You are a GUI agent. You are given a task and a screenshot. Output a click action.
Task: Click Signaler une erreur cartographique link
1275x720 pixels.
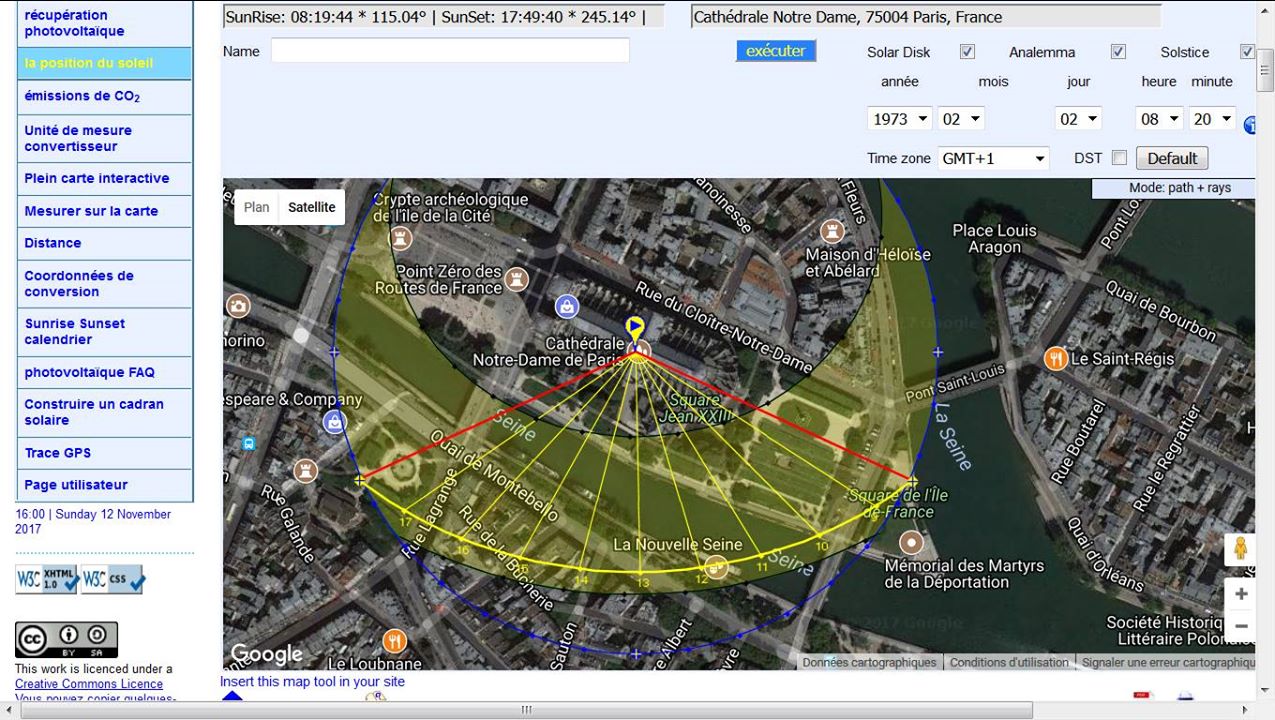click(1168, 662)
